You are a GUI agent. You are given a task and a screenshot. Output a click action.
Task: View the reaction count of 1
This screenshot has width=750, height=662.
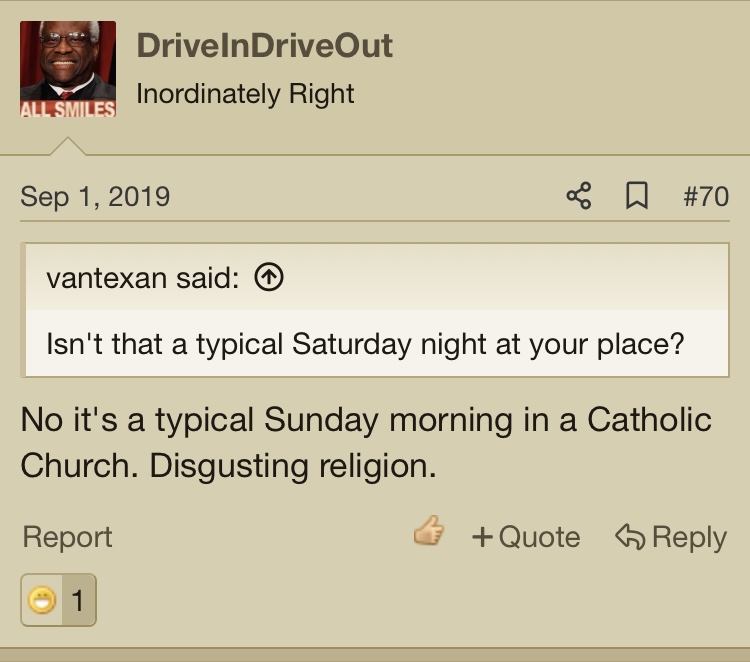pyautogui.click(x=77, y=600)
